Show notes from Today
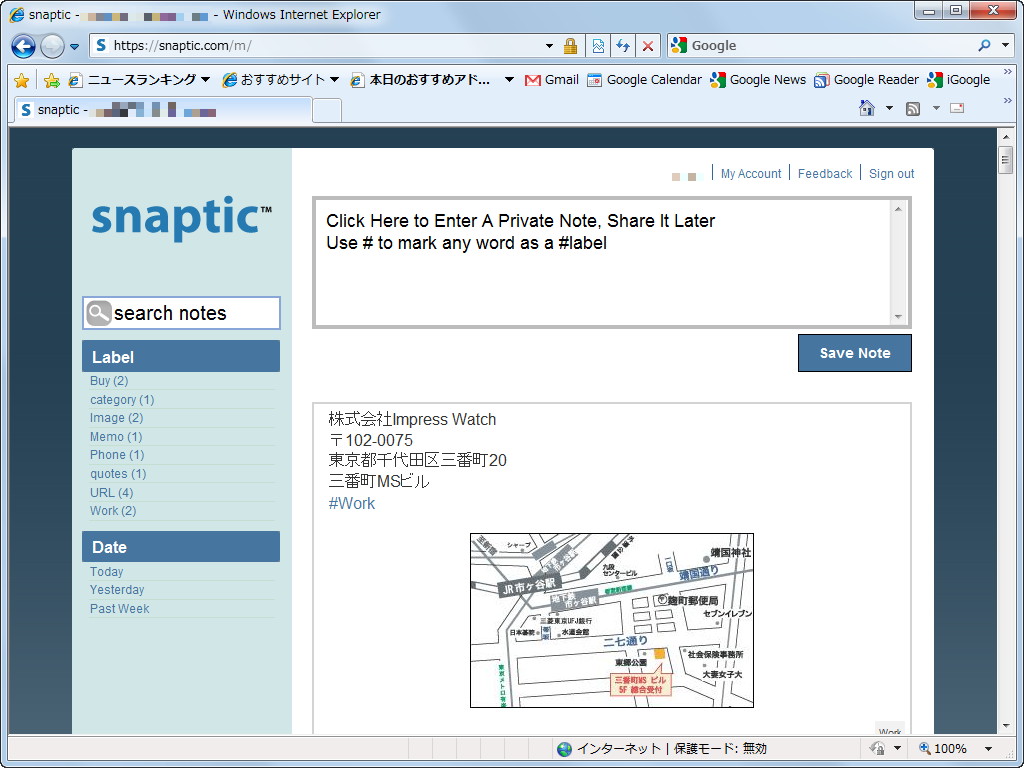This screenshot has width=1024, height=768. (x=106, y=571)
